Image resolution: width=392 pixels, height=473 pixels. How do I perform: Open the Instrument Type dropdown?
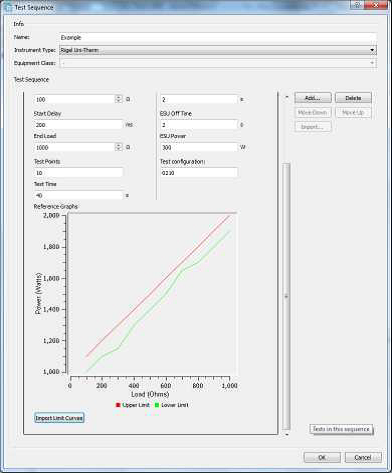click(x=218, y=50)
